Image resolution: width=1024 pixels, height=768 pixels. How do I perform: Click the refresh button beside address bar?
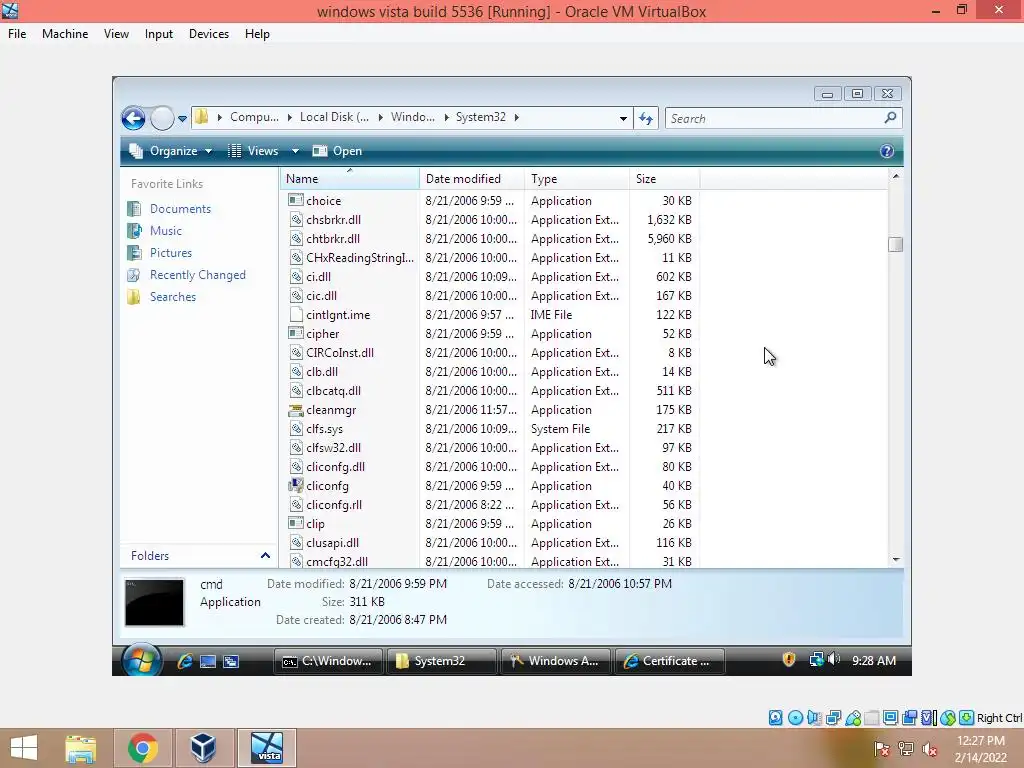[x=646, y=118]
